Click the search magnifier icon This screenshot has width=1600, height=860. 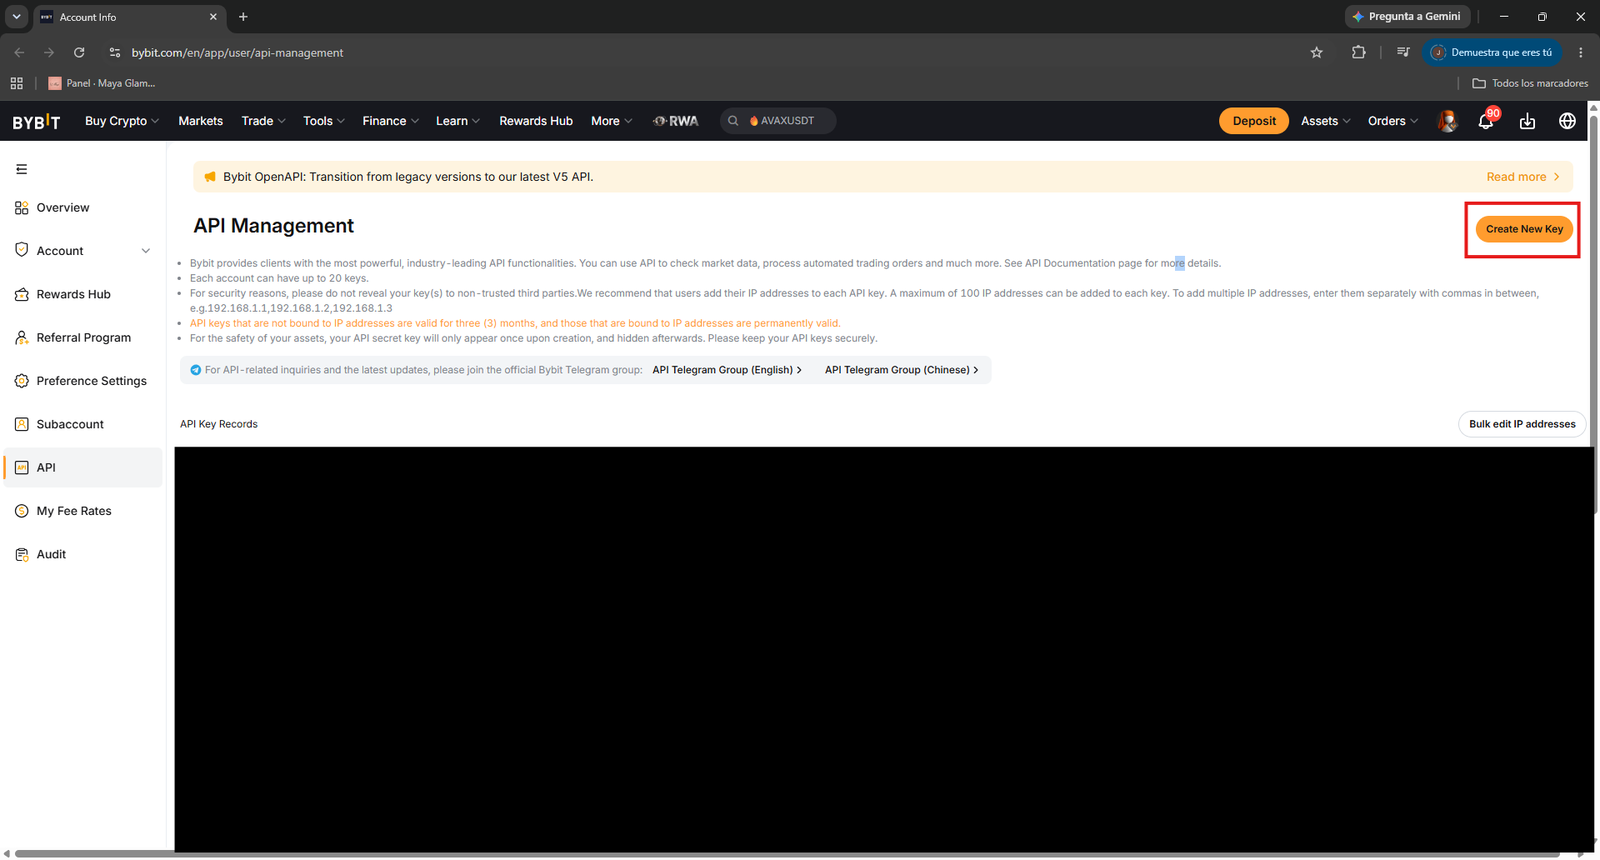coord(733,121)
